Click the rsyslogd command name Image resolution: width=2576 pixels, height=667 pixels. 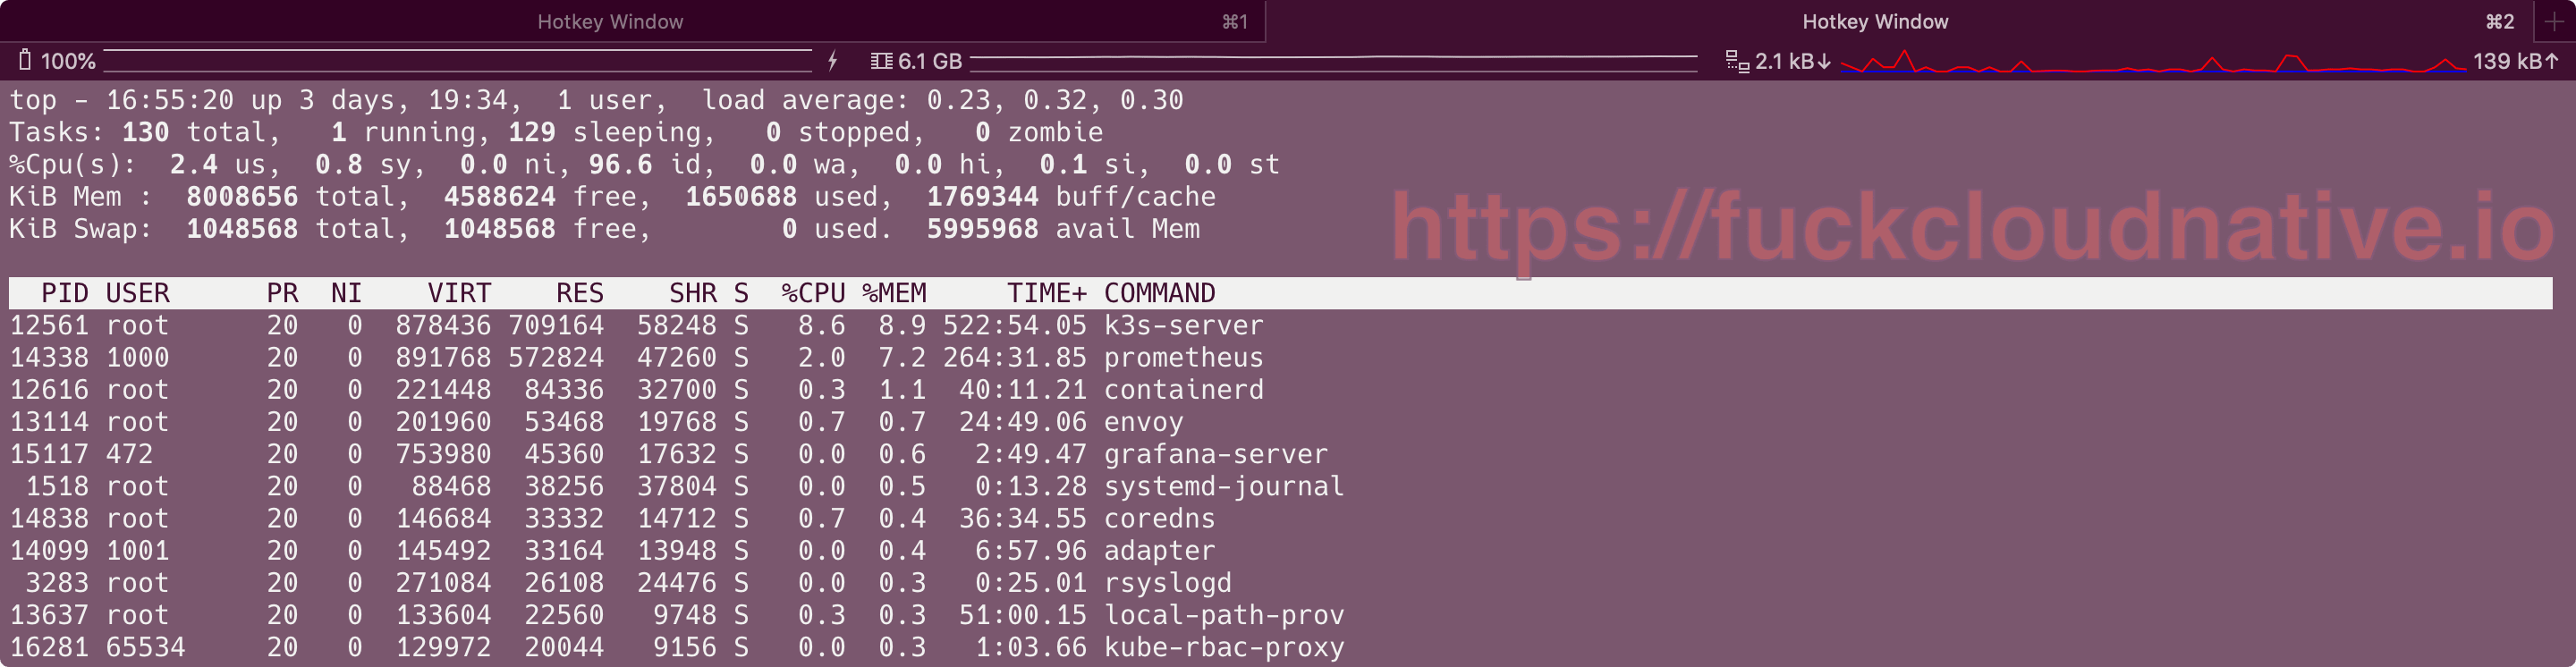[1167, 582]
